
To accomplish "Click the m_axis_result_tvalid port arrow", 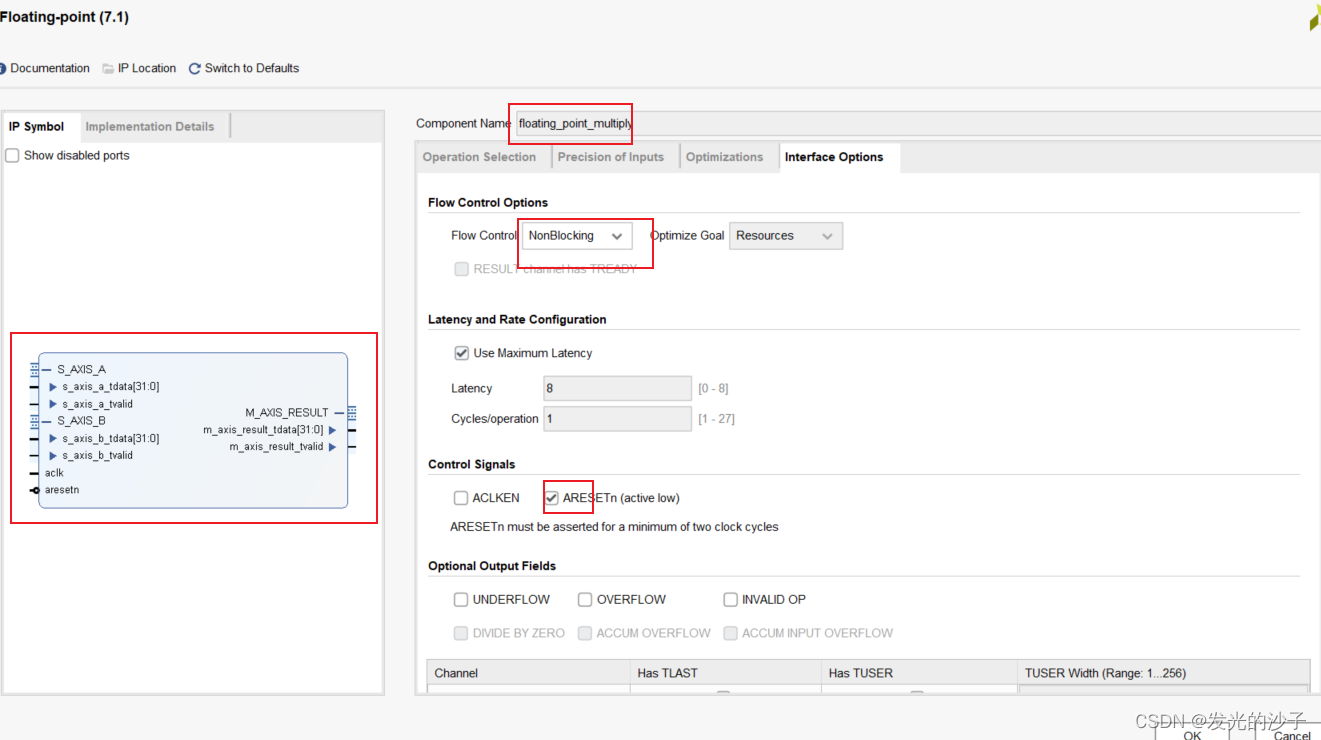I will pyautogui.click(x=333, y=447).
